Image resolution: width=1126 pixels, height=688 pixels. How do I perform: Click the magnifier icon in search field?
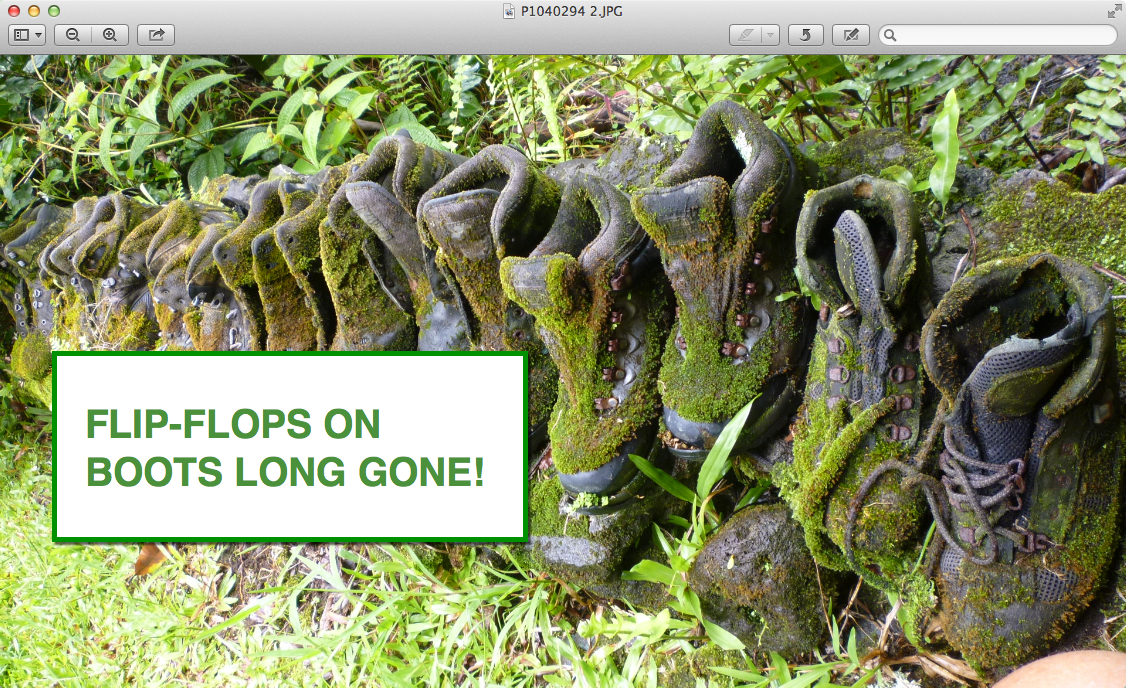[890, 34]
